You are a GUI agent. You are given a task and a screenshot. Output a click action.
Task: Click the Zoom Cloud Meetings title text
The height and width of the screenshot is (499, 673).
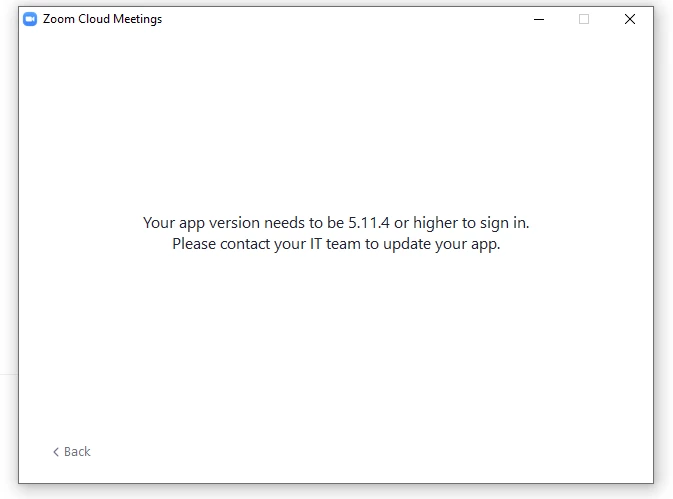103,19
